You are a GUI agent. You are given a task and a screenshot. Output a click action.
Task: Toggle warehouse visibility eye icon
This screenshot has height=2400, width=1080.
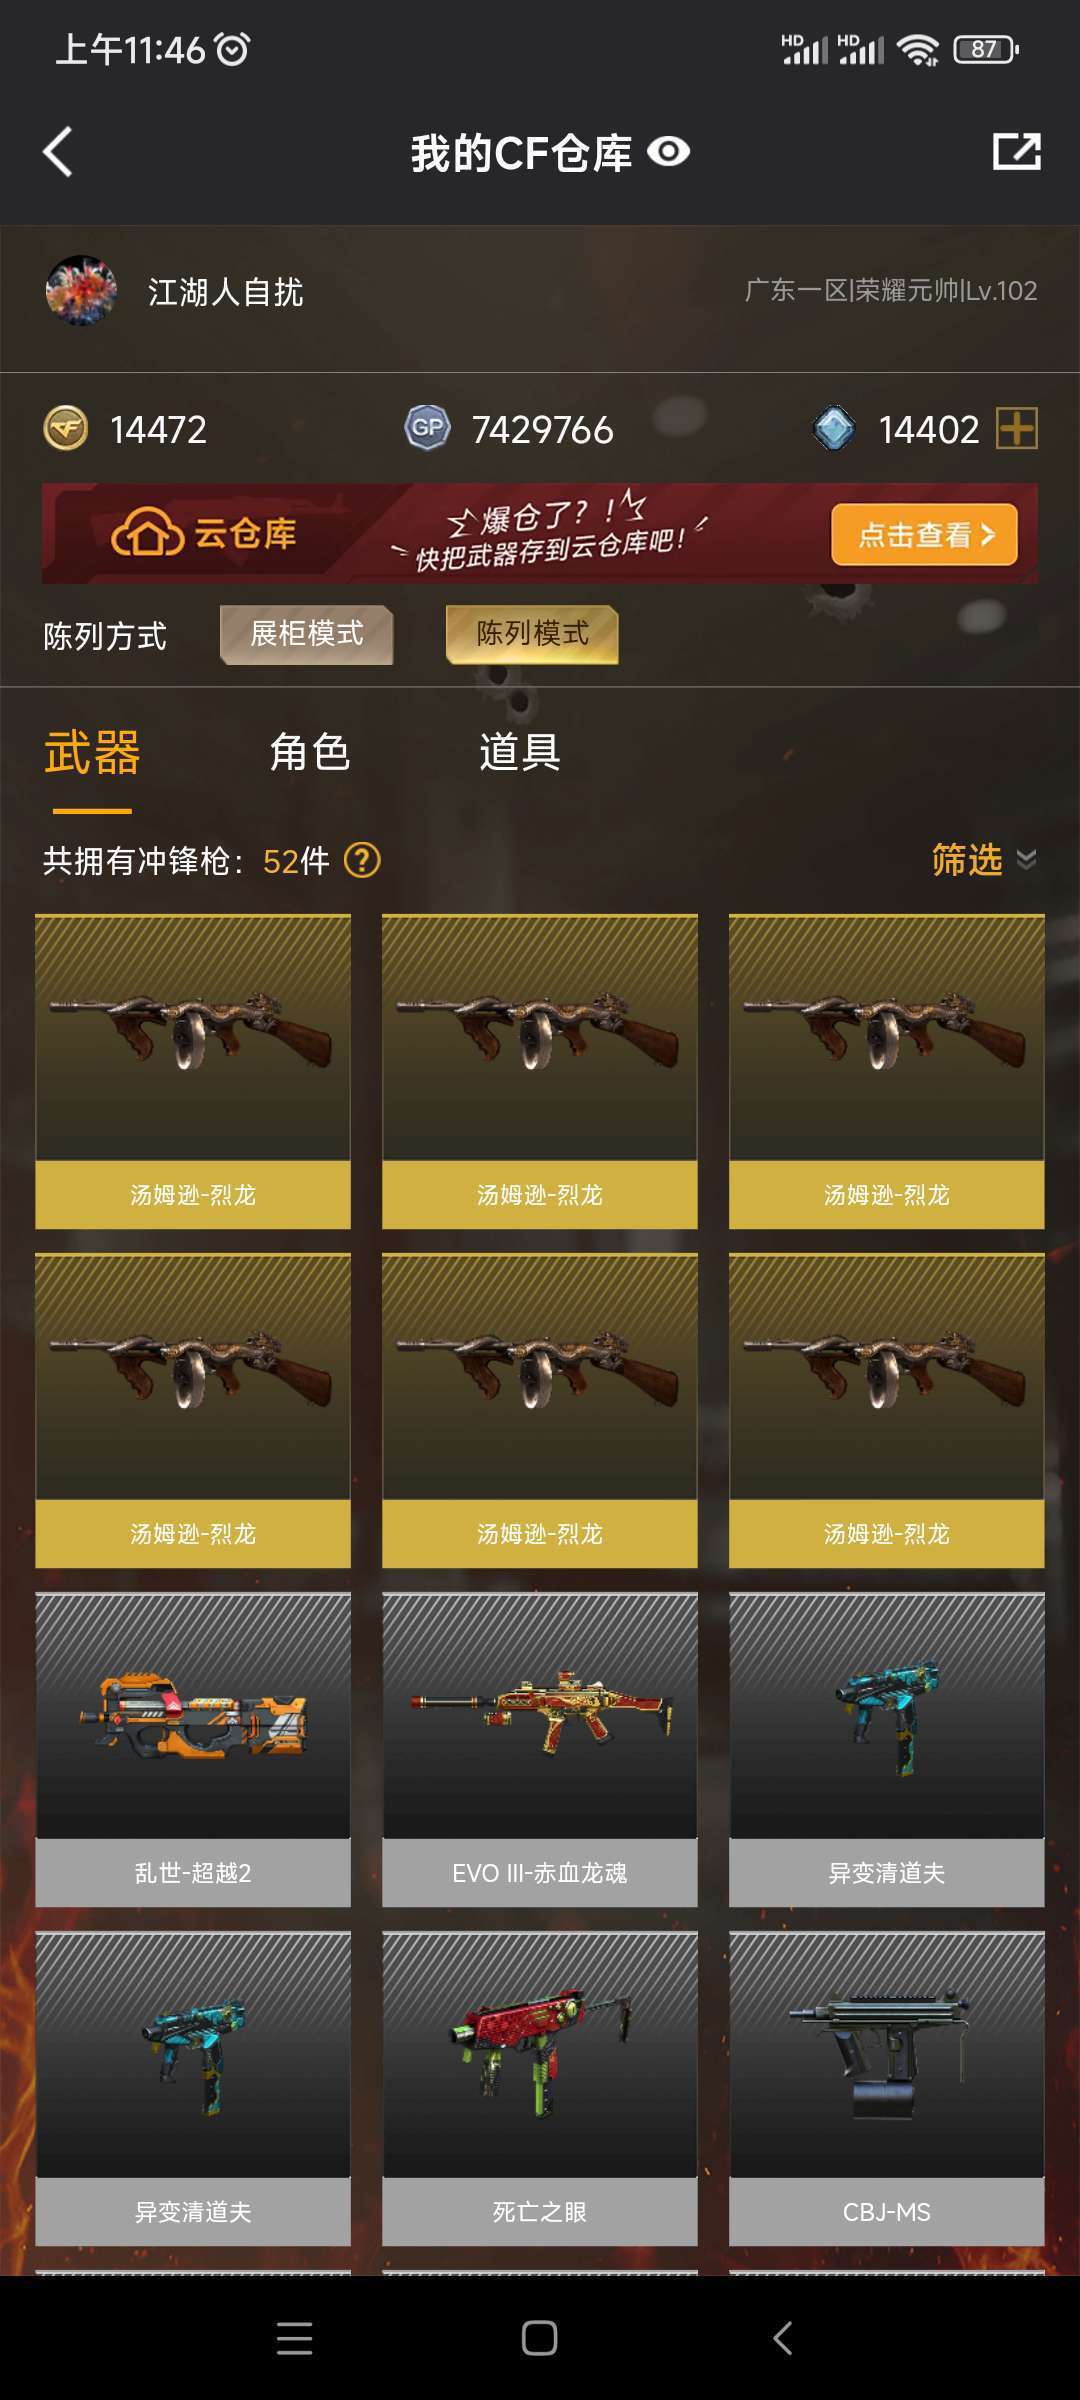click(x=669, y=152)
